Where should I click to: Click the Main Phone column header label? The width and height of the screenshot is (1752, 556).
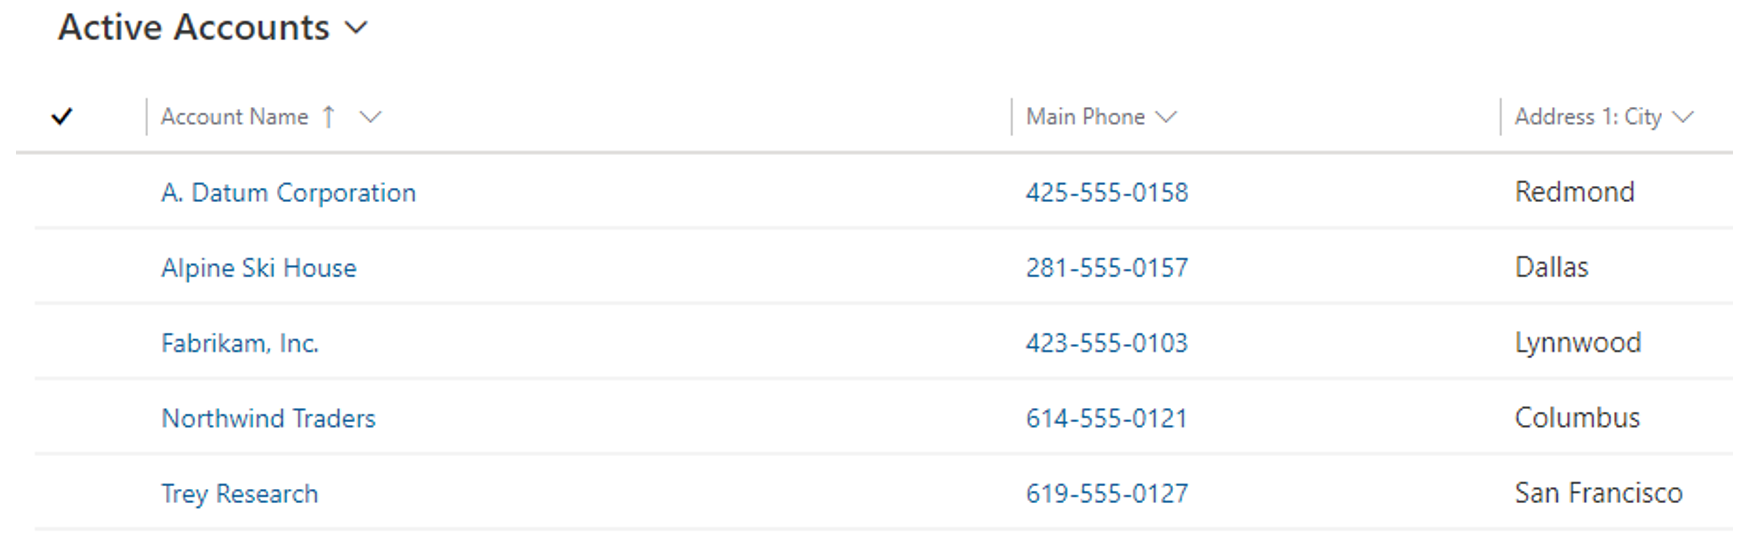(x=1085, y=117)
